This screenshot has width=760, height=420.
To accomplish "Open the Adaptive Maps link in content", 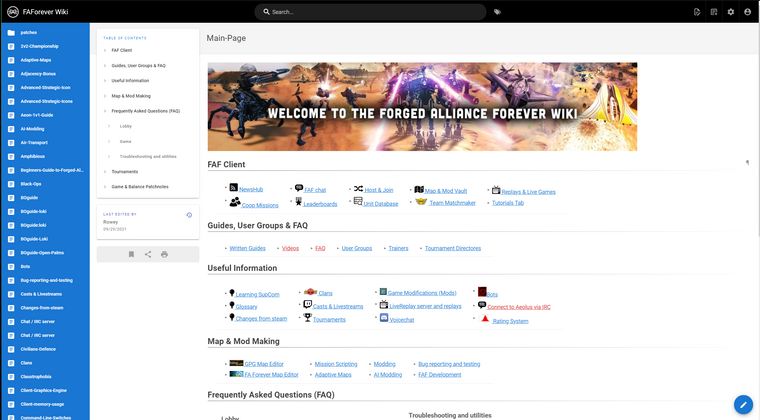I will pos(333,374).
